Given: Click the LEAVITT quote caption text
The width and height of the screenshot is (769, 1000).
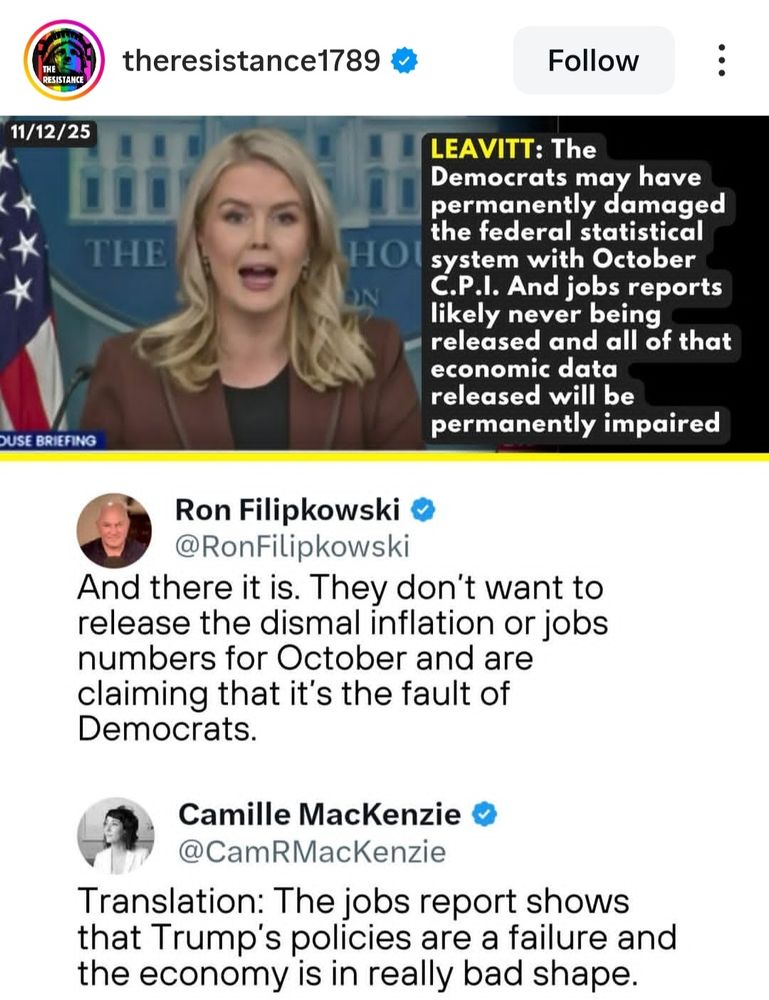Looking at the screenshot, I should point(579,286).
